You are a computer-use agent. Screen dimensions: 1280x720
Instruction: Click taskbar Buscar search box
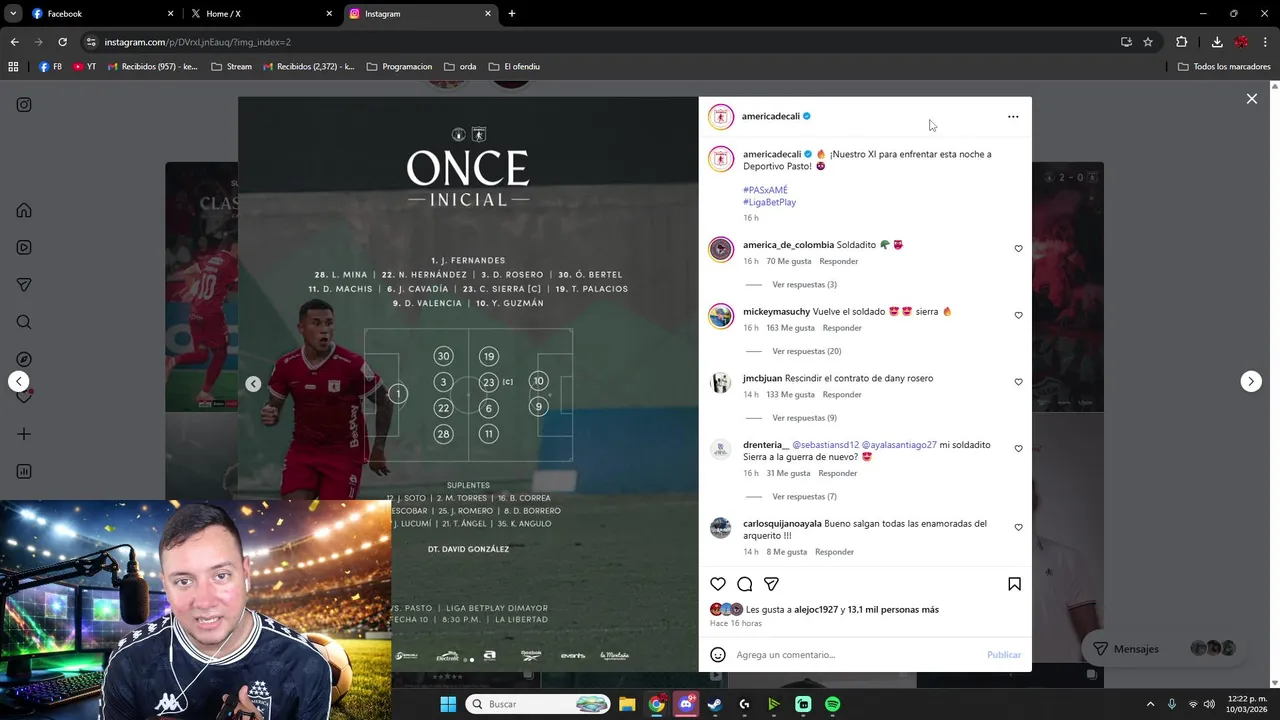[538, 704]
